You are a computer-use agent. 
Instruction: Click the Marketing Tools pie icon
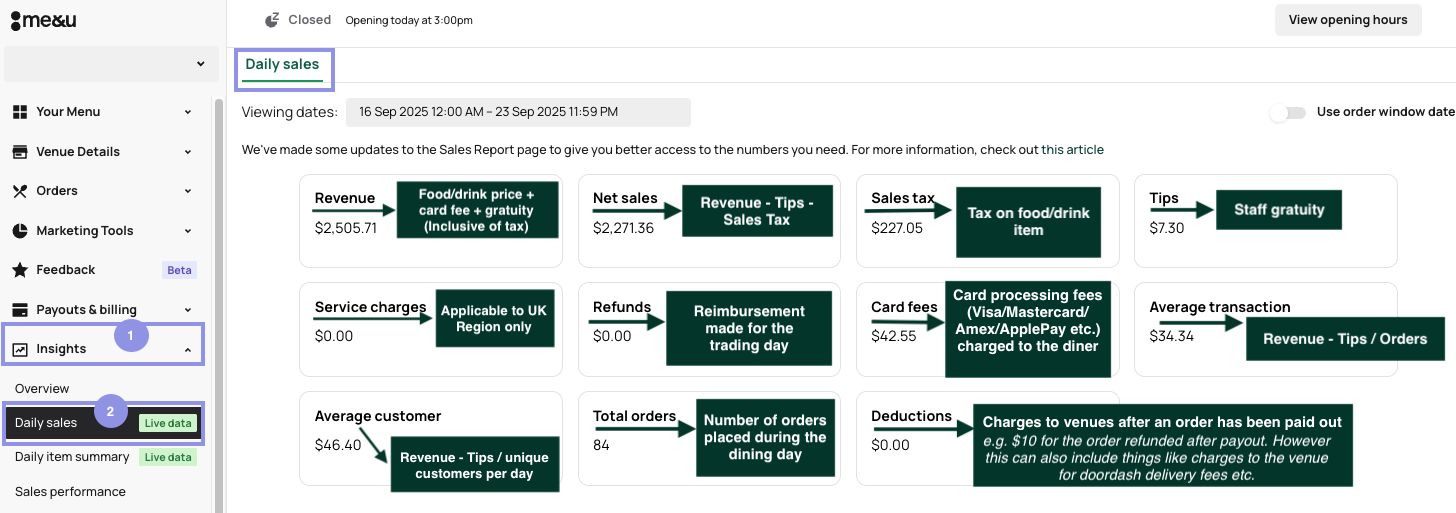19,231
